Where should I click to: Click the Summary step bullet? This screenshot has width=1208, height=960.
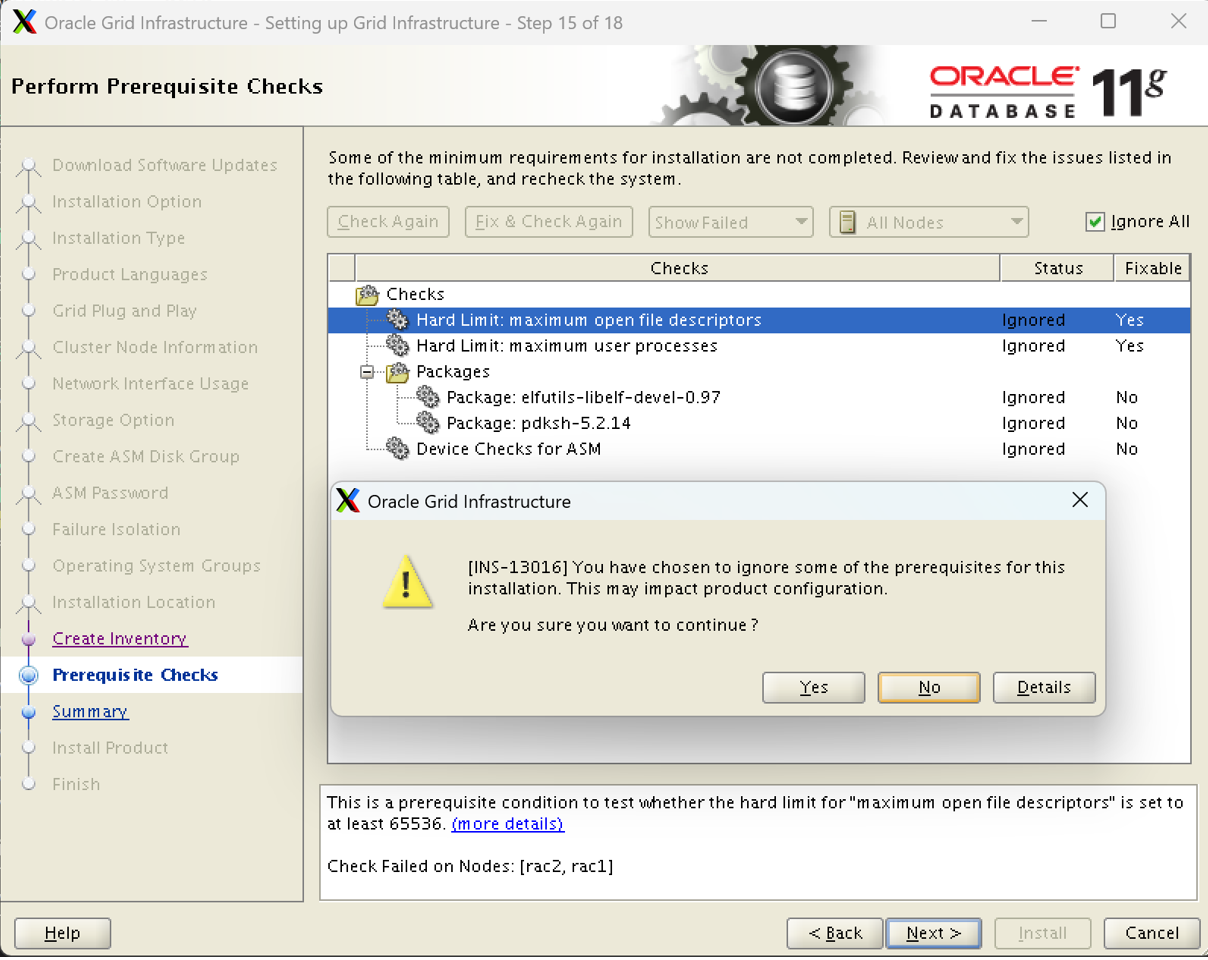29,712
